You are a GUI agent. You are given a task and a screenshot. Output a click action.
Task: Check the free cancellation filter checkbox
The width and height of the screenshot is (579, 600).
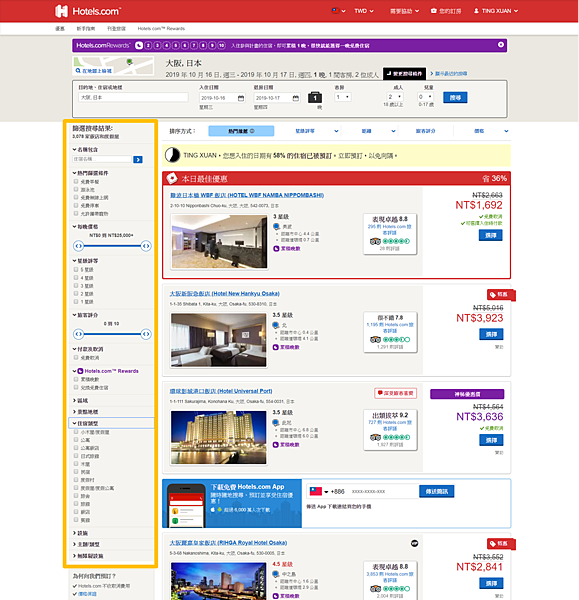click(x=76, y=357)
